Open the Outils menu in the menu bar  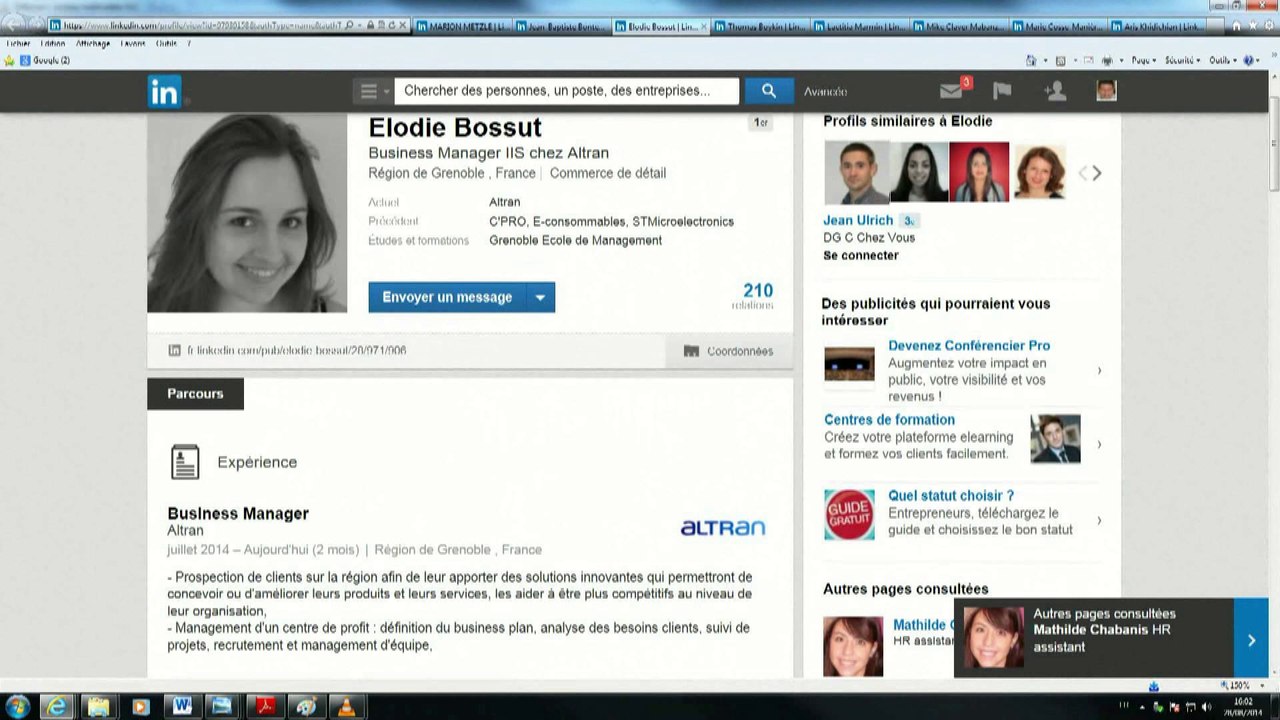tap(166, 44)
